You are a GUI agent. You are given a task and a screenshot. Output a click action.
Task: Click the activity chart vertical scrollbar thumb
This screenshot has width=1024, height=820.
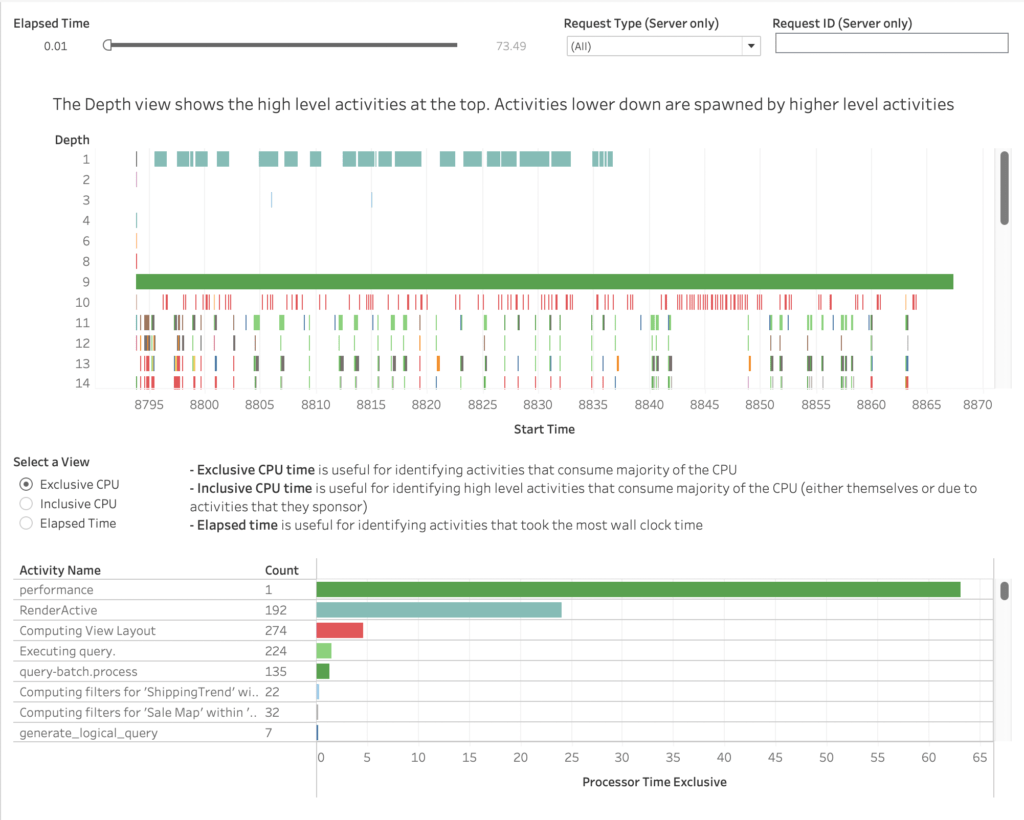click(1004, 590)
